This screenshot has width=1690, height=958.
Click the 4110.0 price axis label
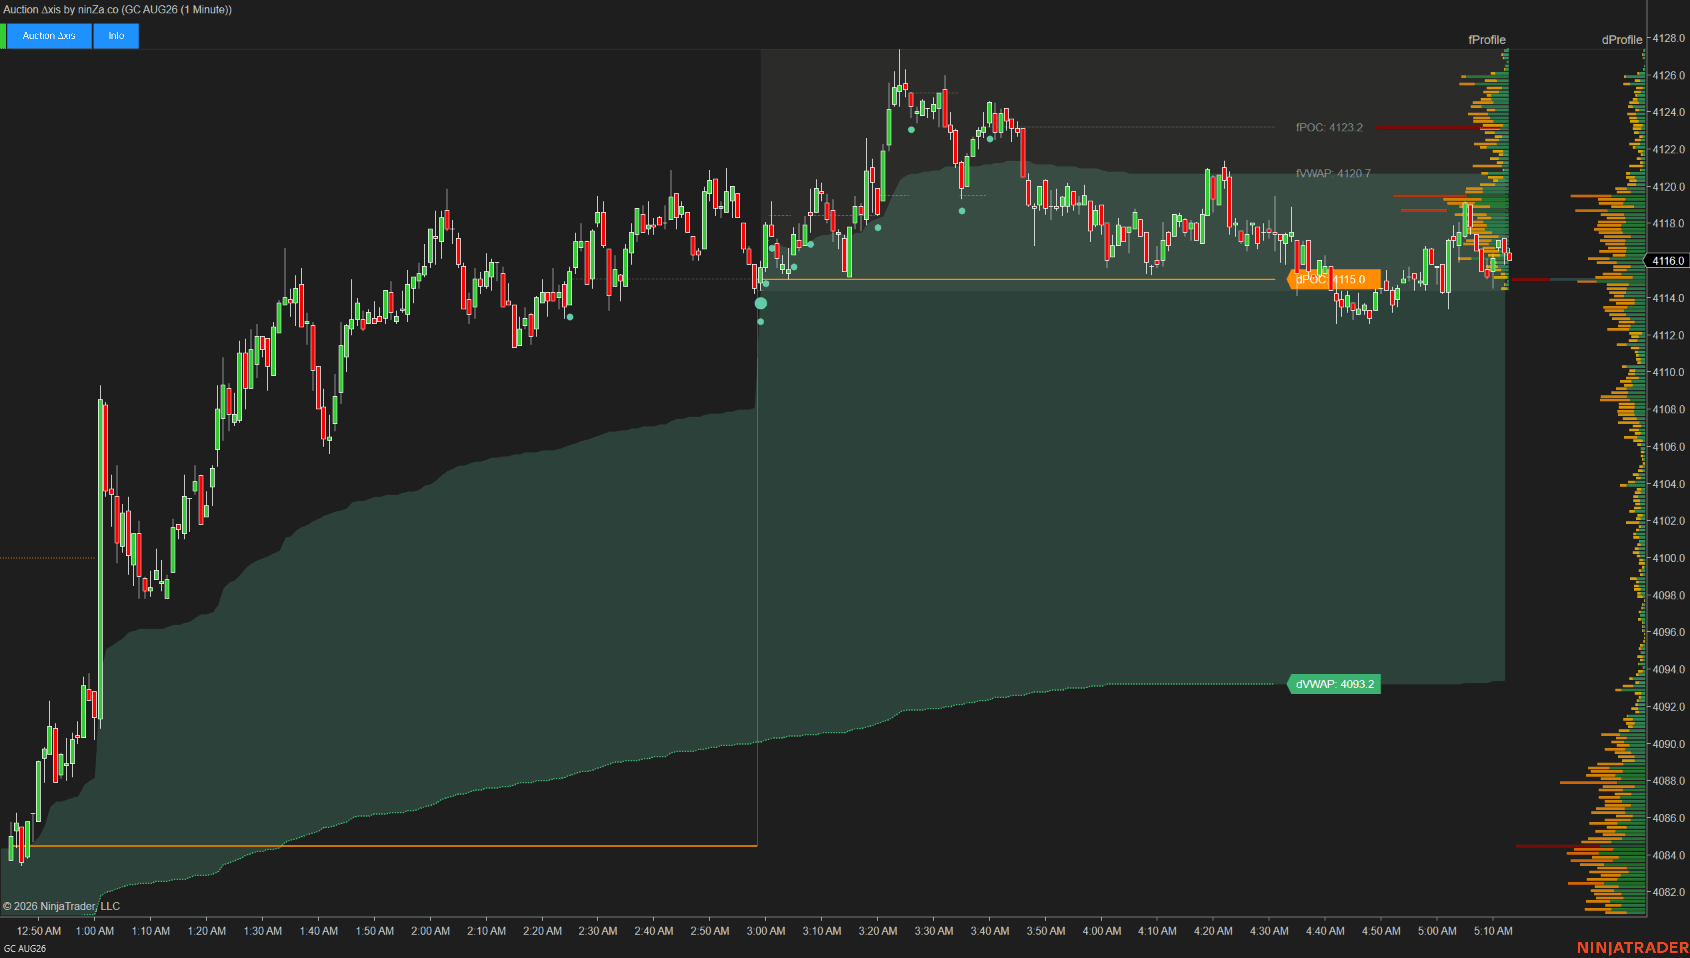tap(1669, 372)
